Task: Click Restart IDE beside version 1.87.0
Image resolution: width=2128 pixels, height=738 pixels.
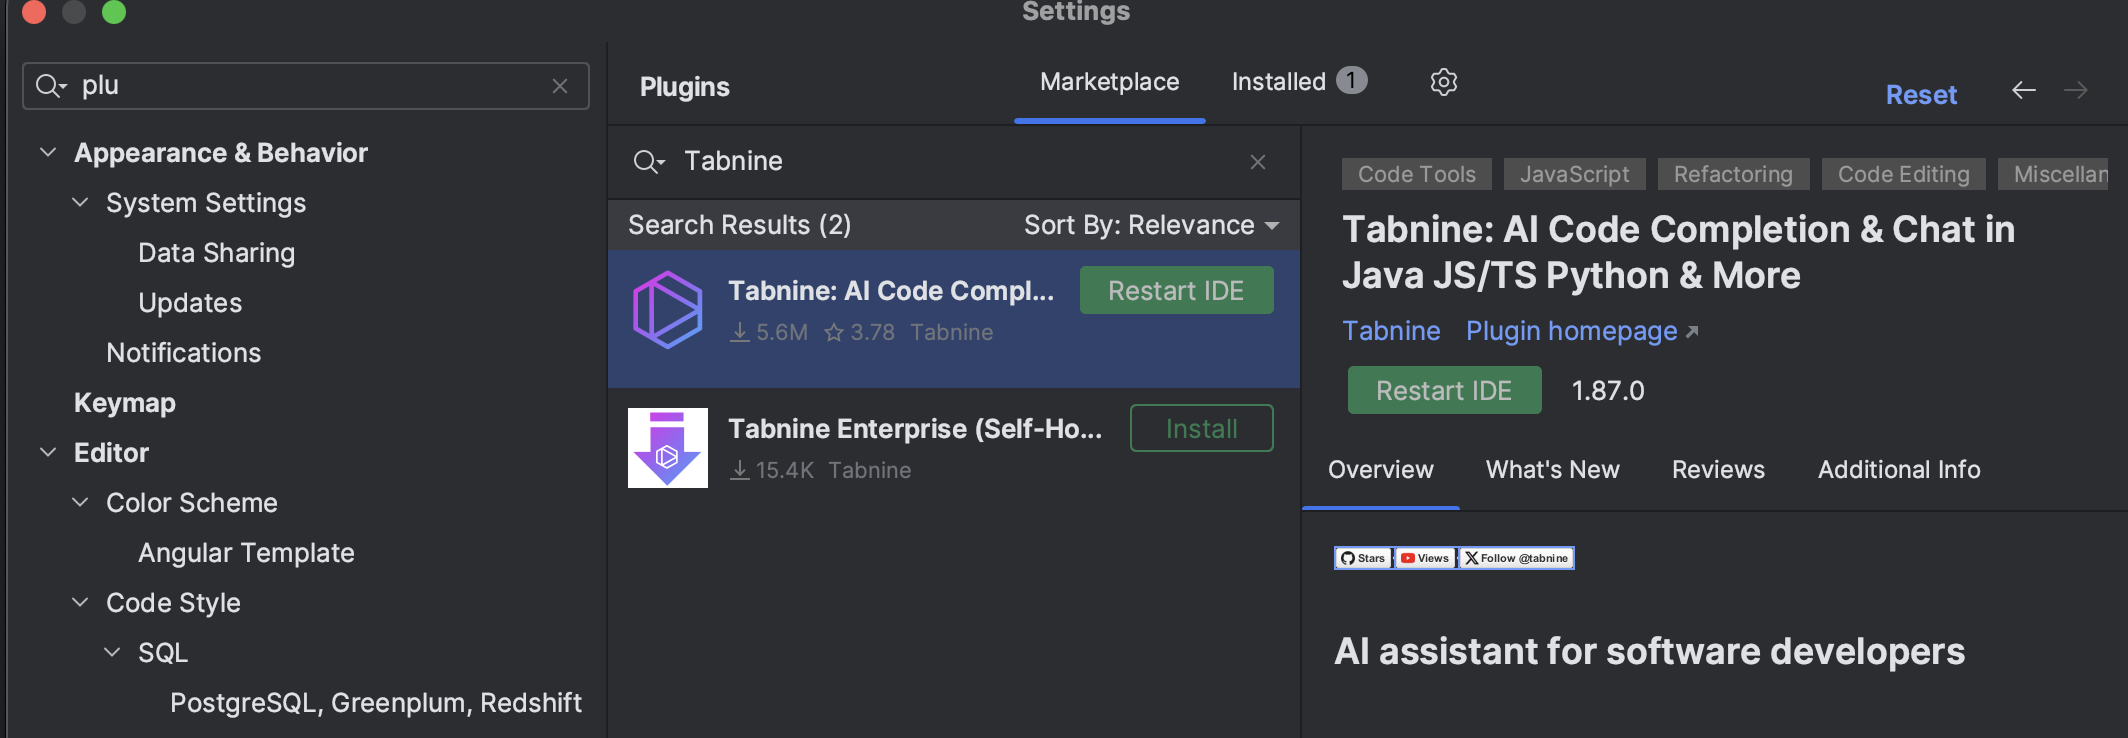Action: tap(1444, 390)
